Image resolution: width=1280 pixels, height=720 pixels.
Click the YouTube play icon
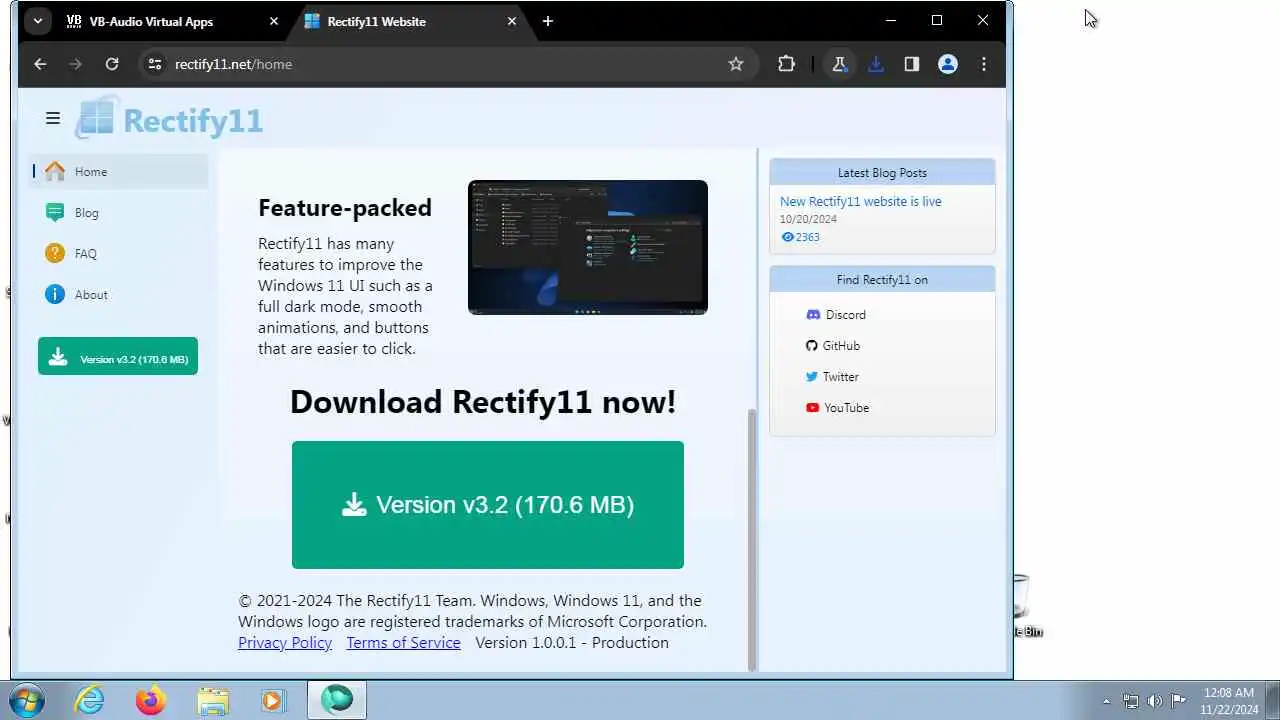tap(813, 408)
